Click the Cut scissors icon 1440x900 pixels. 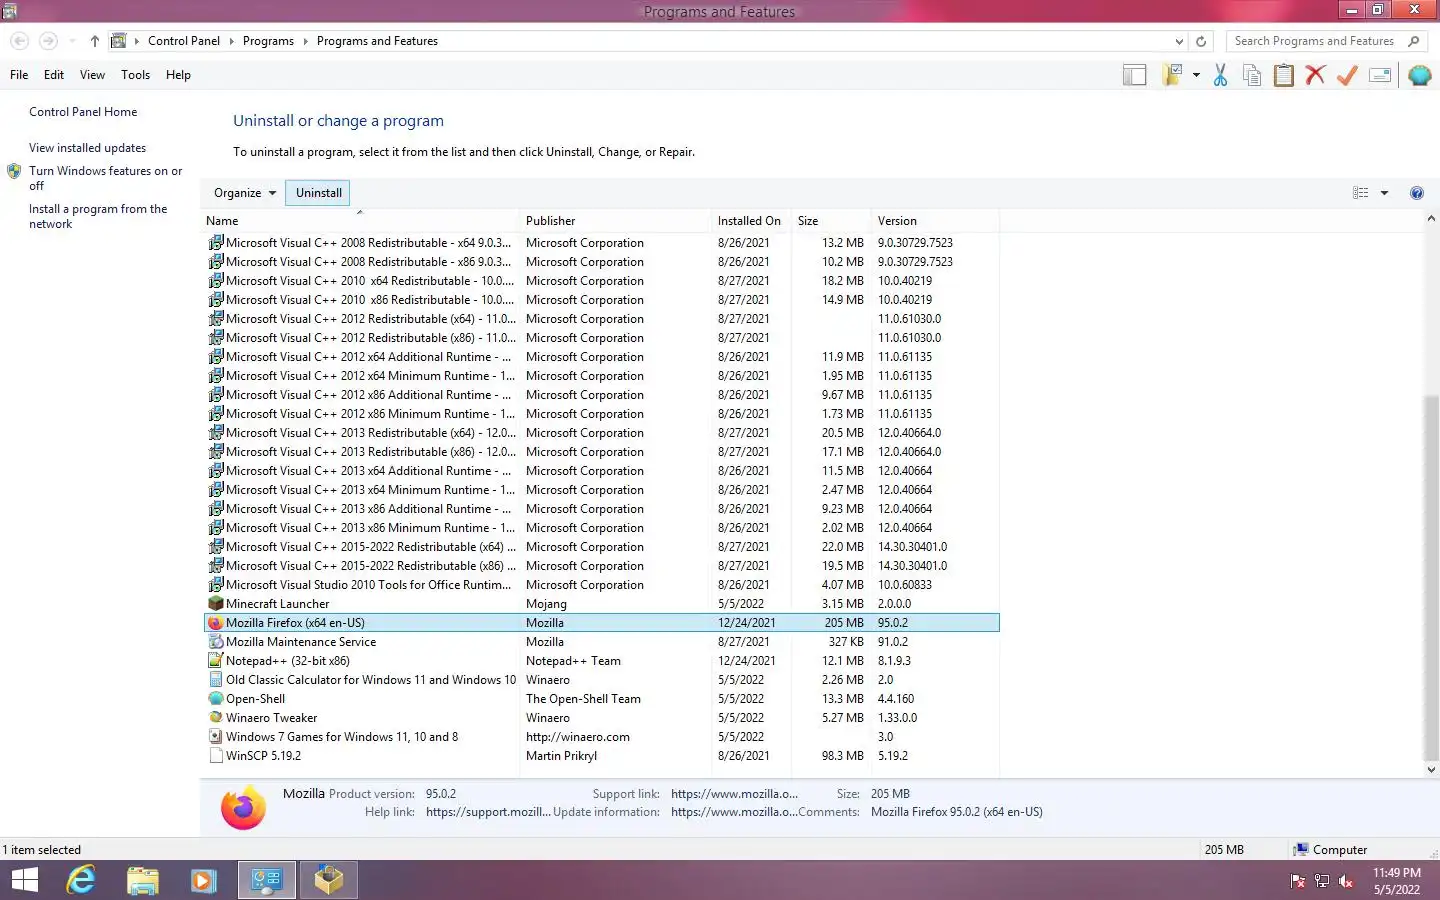(x=1220, y=75)
